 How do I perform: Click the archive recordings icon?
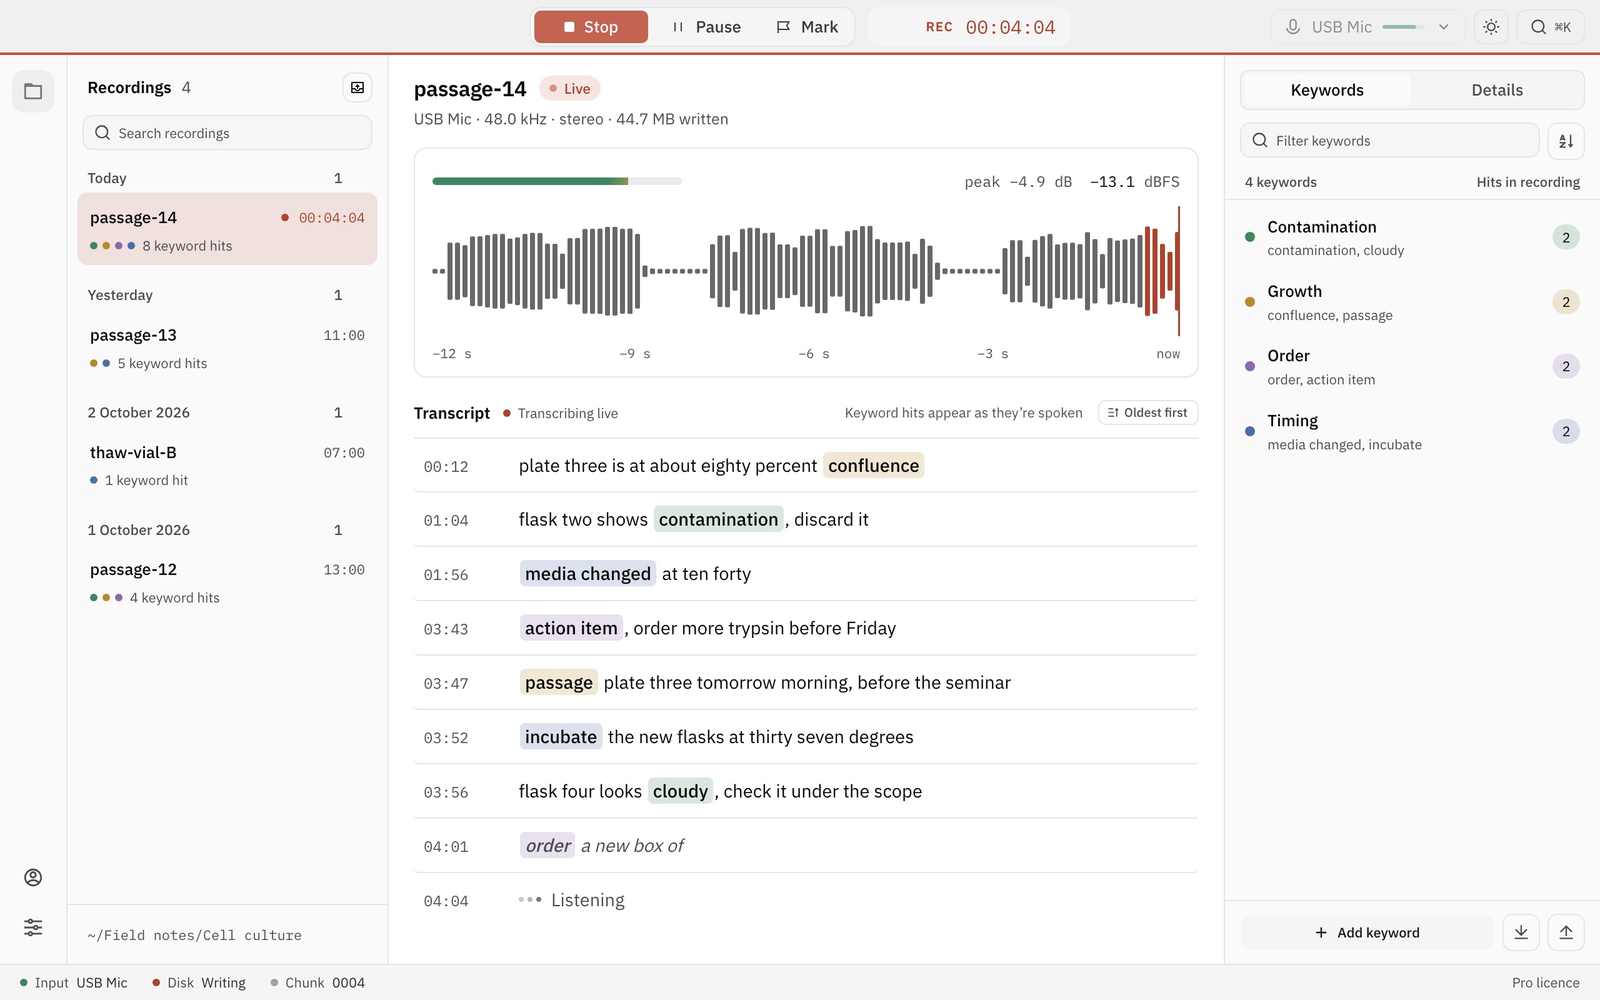[x=357, y=88]
